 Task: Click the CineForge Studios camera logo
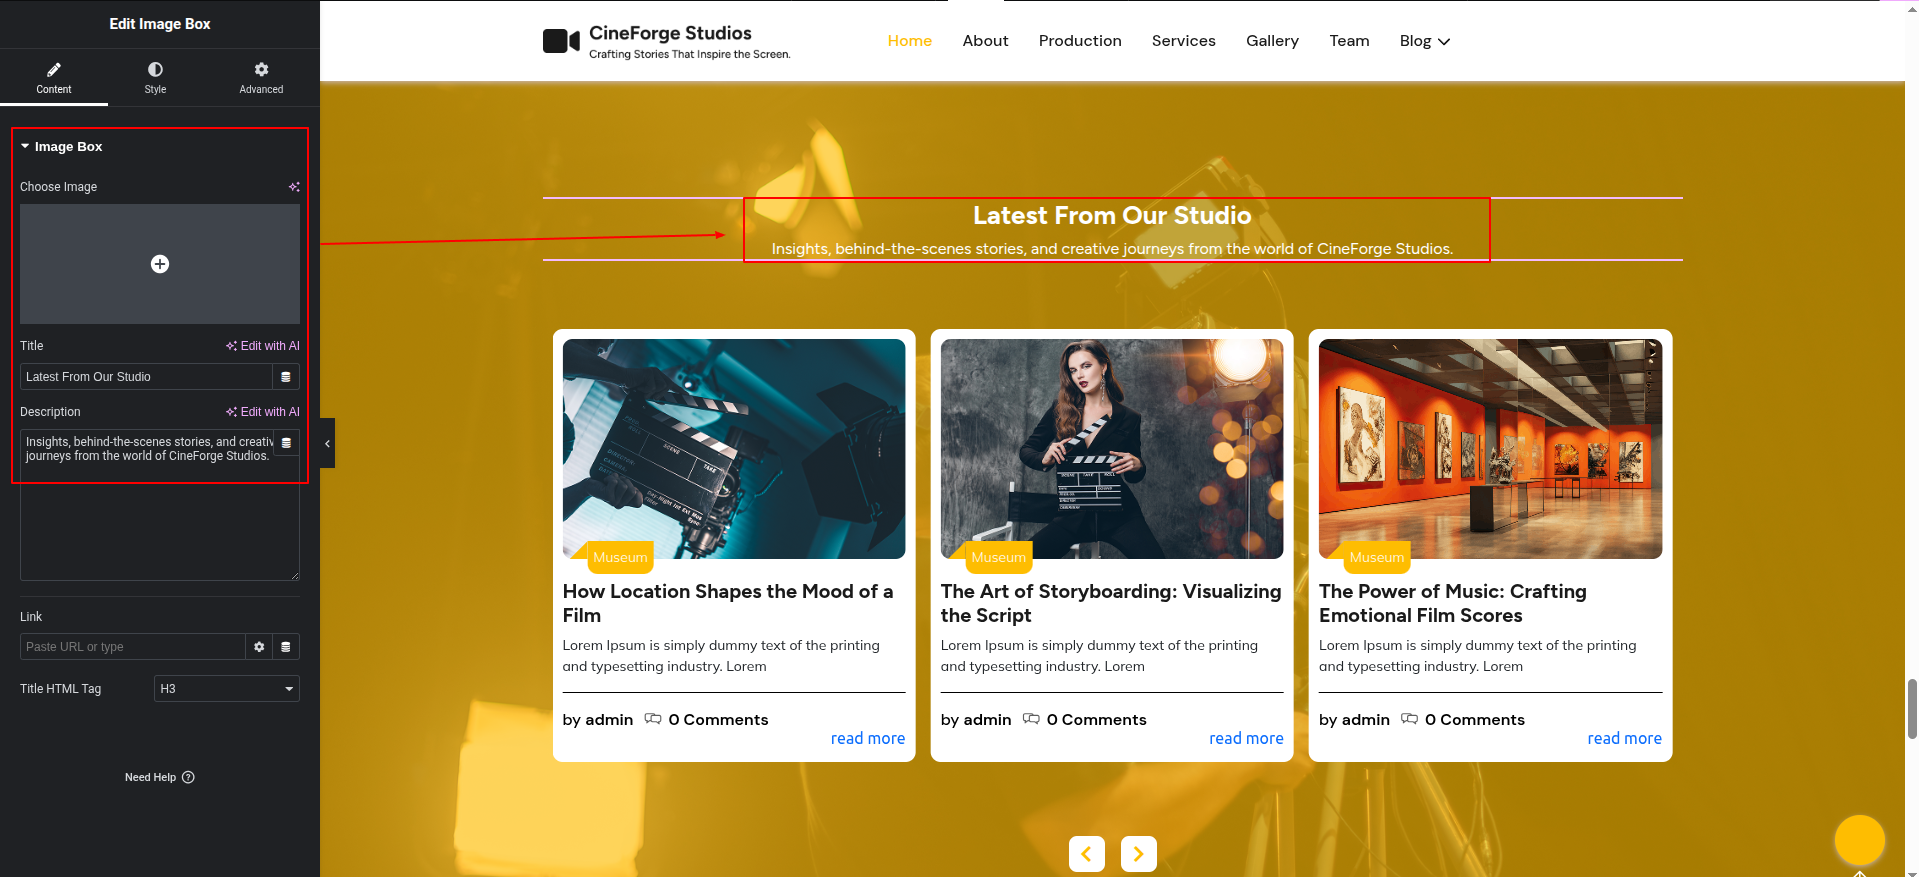click(561, 41)
